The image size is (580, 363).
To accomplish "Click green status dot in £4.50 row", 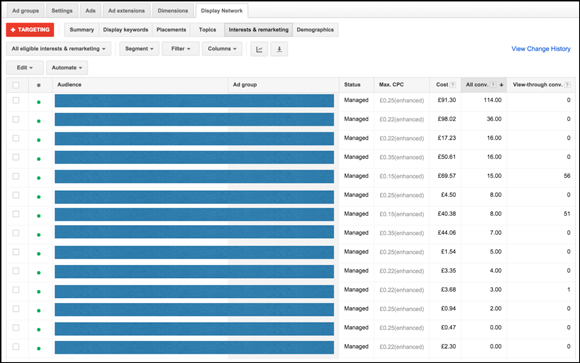I will coord(38,197).
